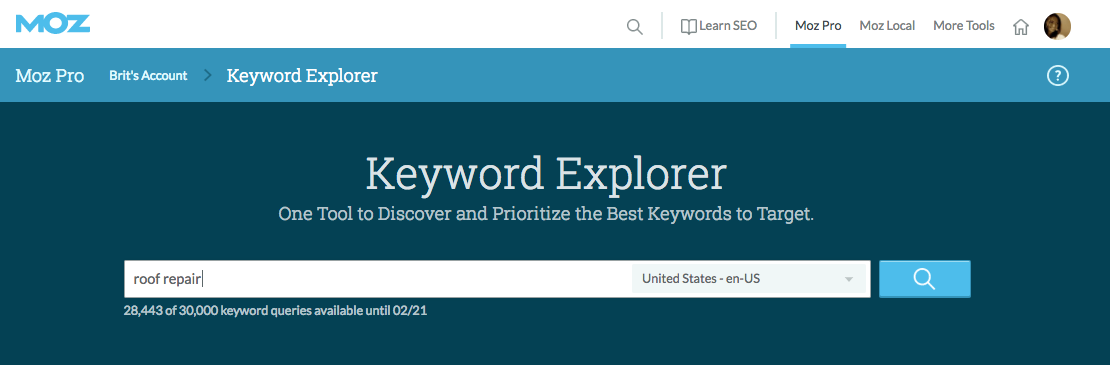Click Keyword Explorer breadcrumb title
Viewport: 1110px width, 368px height.
302,75
